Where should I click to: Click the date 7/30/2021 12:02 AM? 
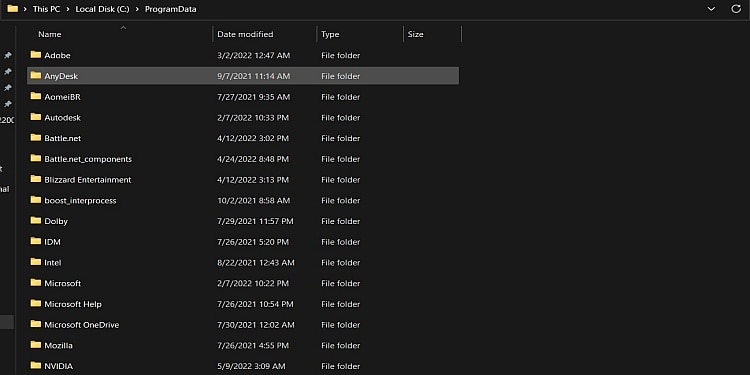[x=256, y=325]
